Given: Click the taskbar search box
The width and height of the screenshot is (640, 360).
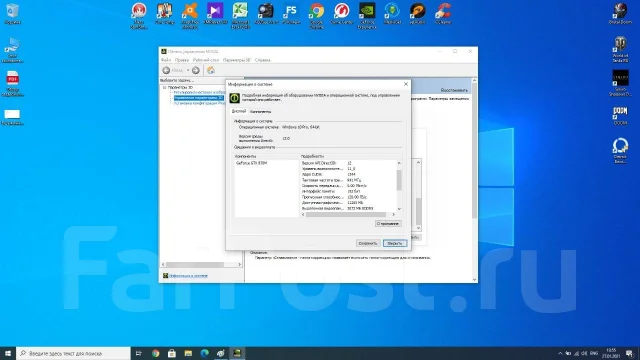Looking at the screenshot, I should click(73, 353).
